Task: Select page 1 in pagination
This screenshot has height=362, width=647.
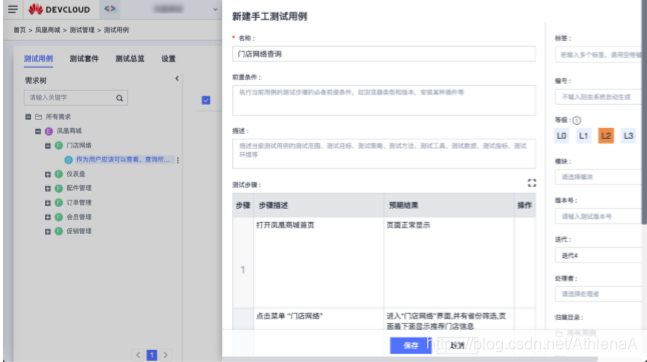Action: [152, 355]
